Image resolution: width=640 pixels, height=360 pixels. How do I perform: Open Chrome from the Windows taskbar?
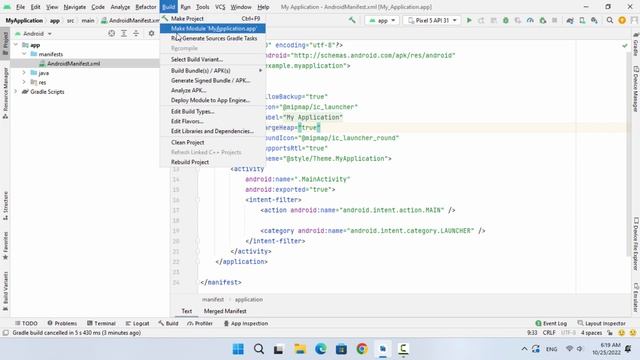(x=362, y=349)
